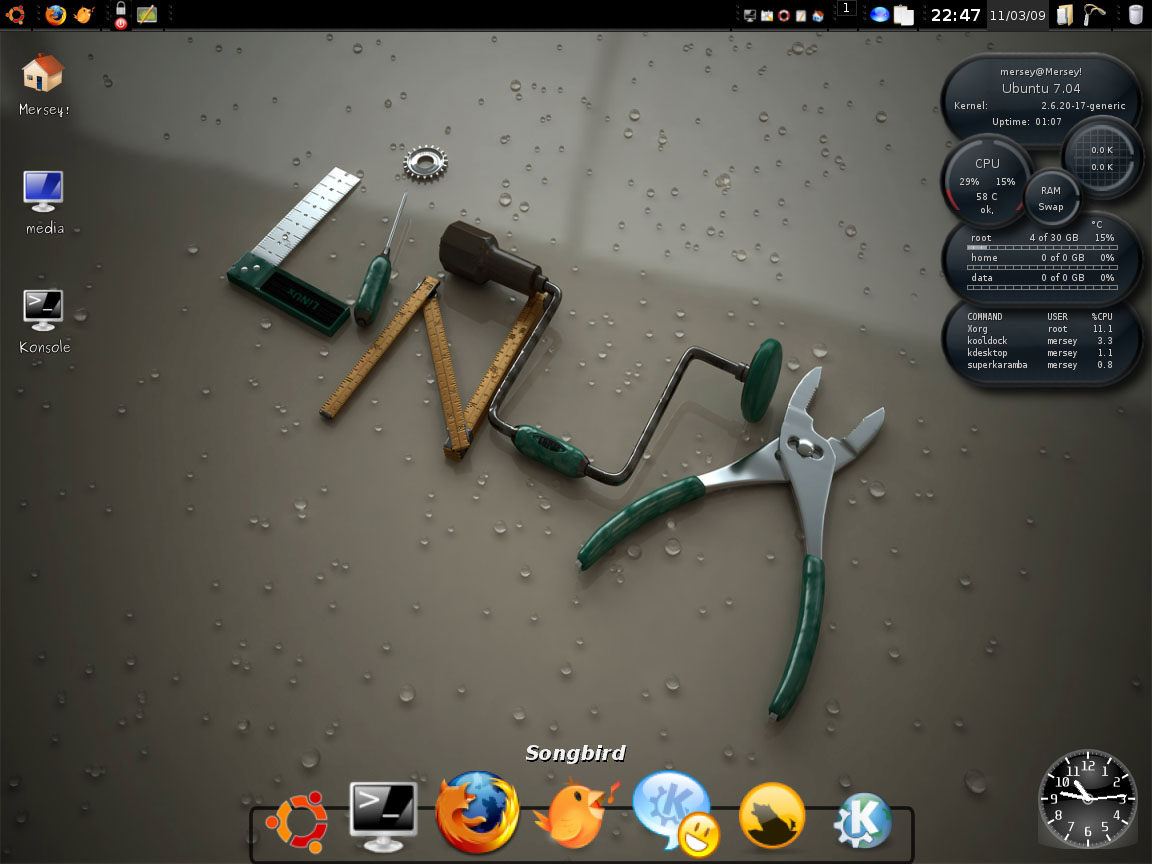Click the analog clock widget
The image size is (1152, 864).
click(1087, 798)
